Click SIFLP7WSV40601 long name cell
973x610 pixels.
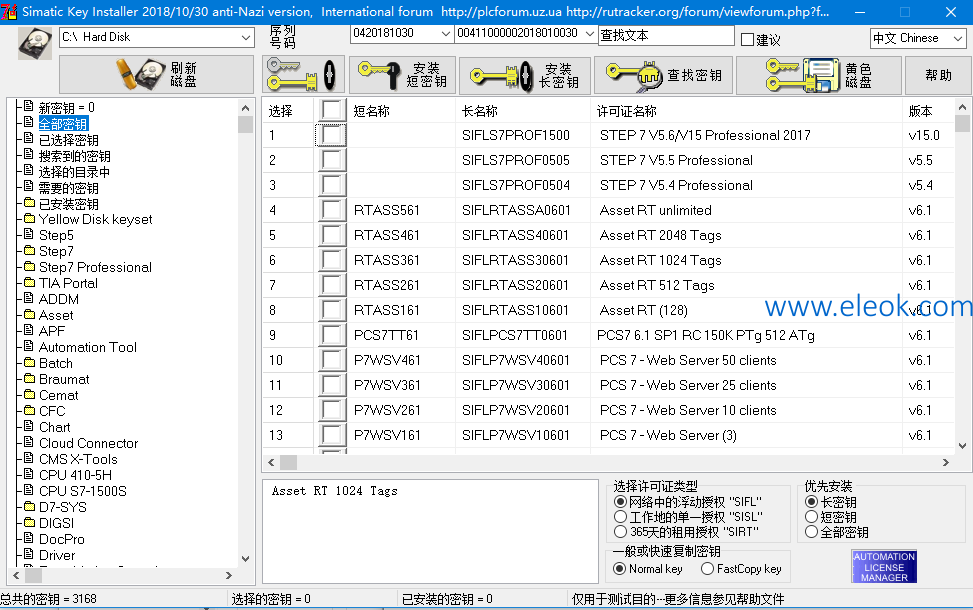(516, 360)
